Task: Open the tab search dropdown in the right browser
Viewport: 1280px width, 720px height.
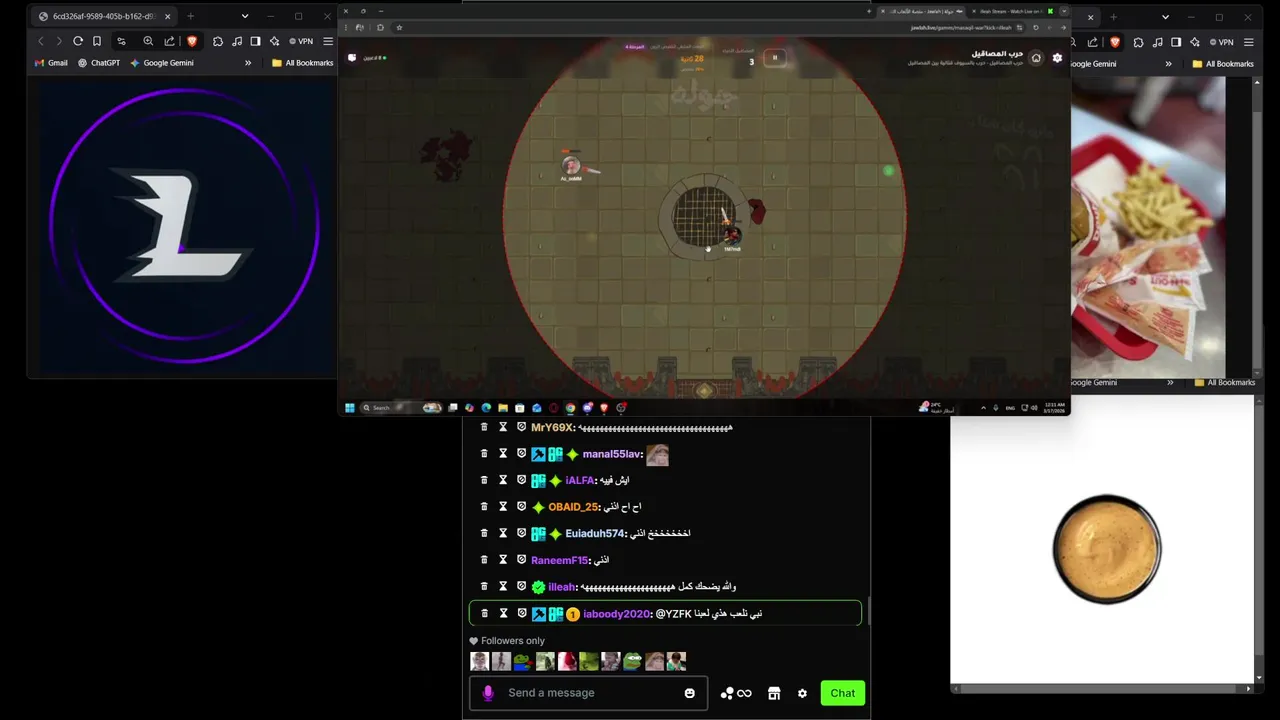Action: 1165,16
